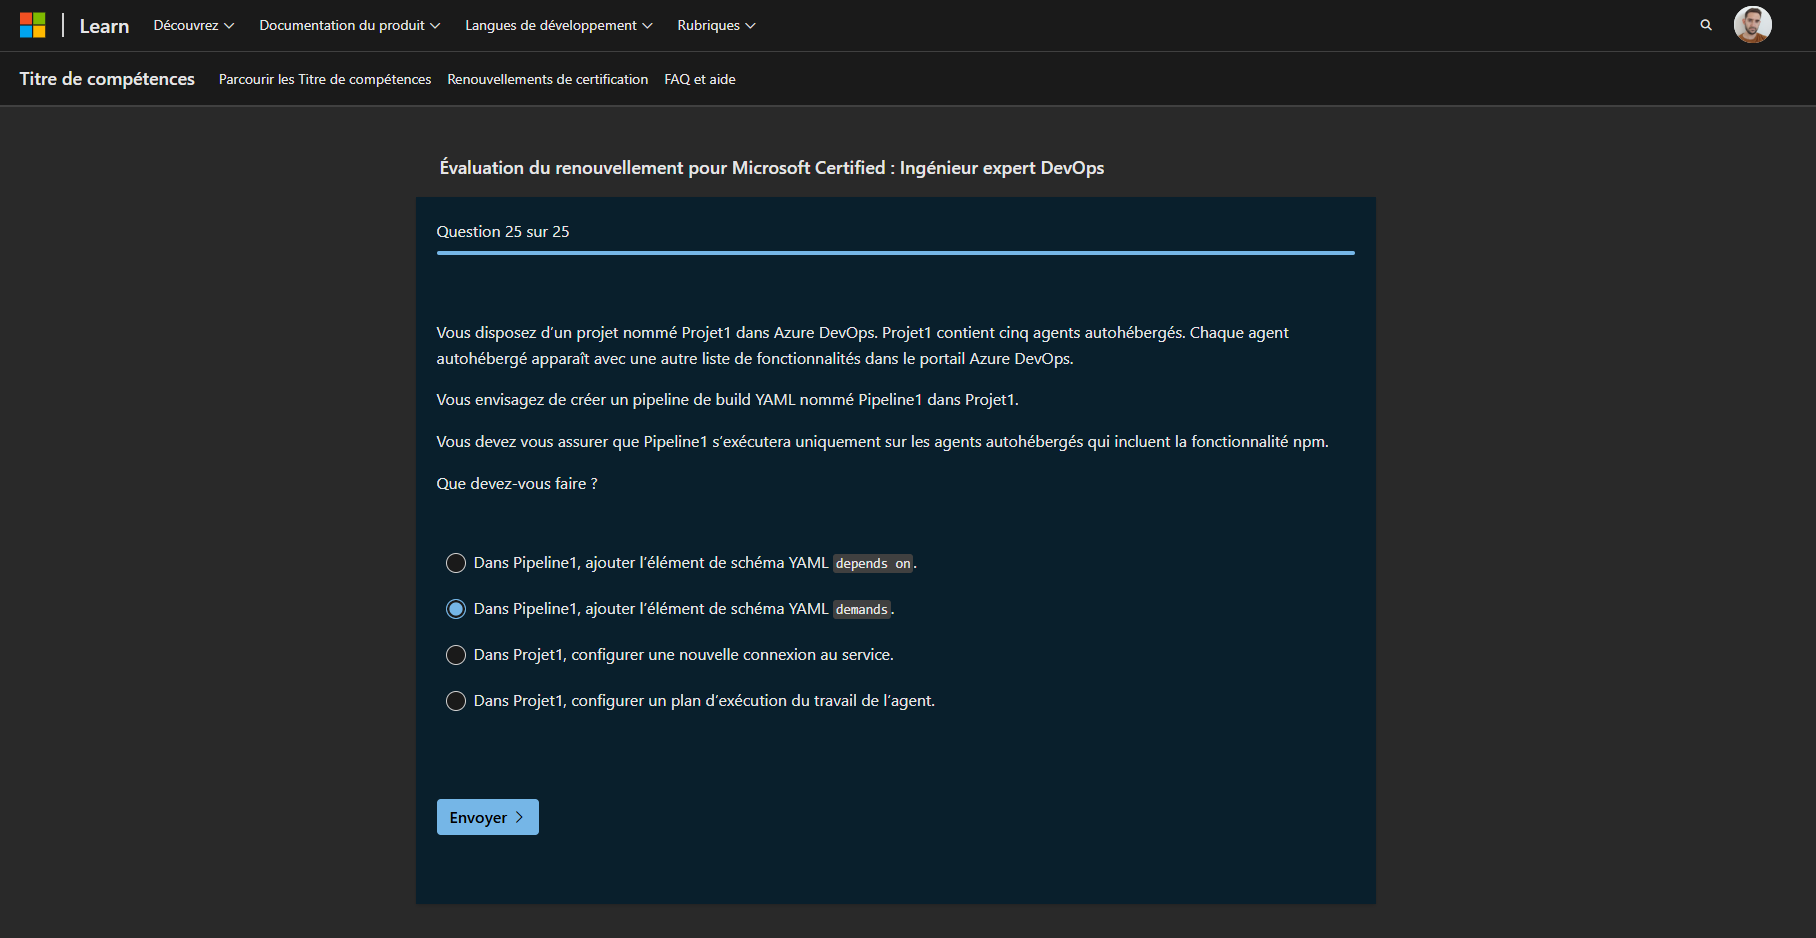
Task: Expand the Rubriques menu
Action: coord(715,25)
